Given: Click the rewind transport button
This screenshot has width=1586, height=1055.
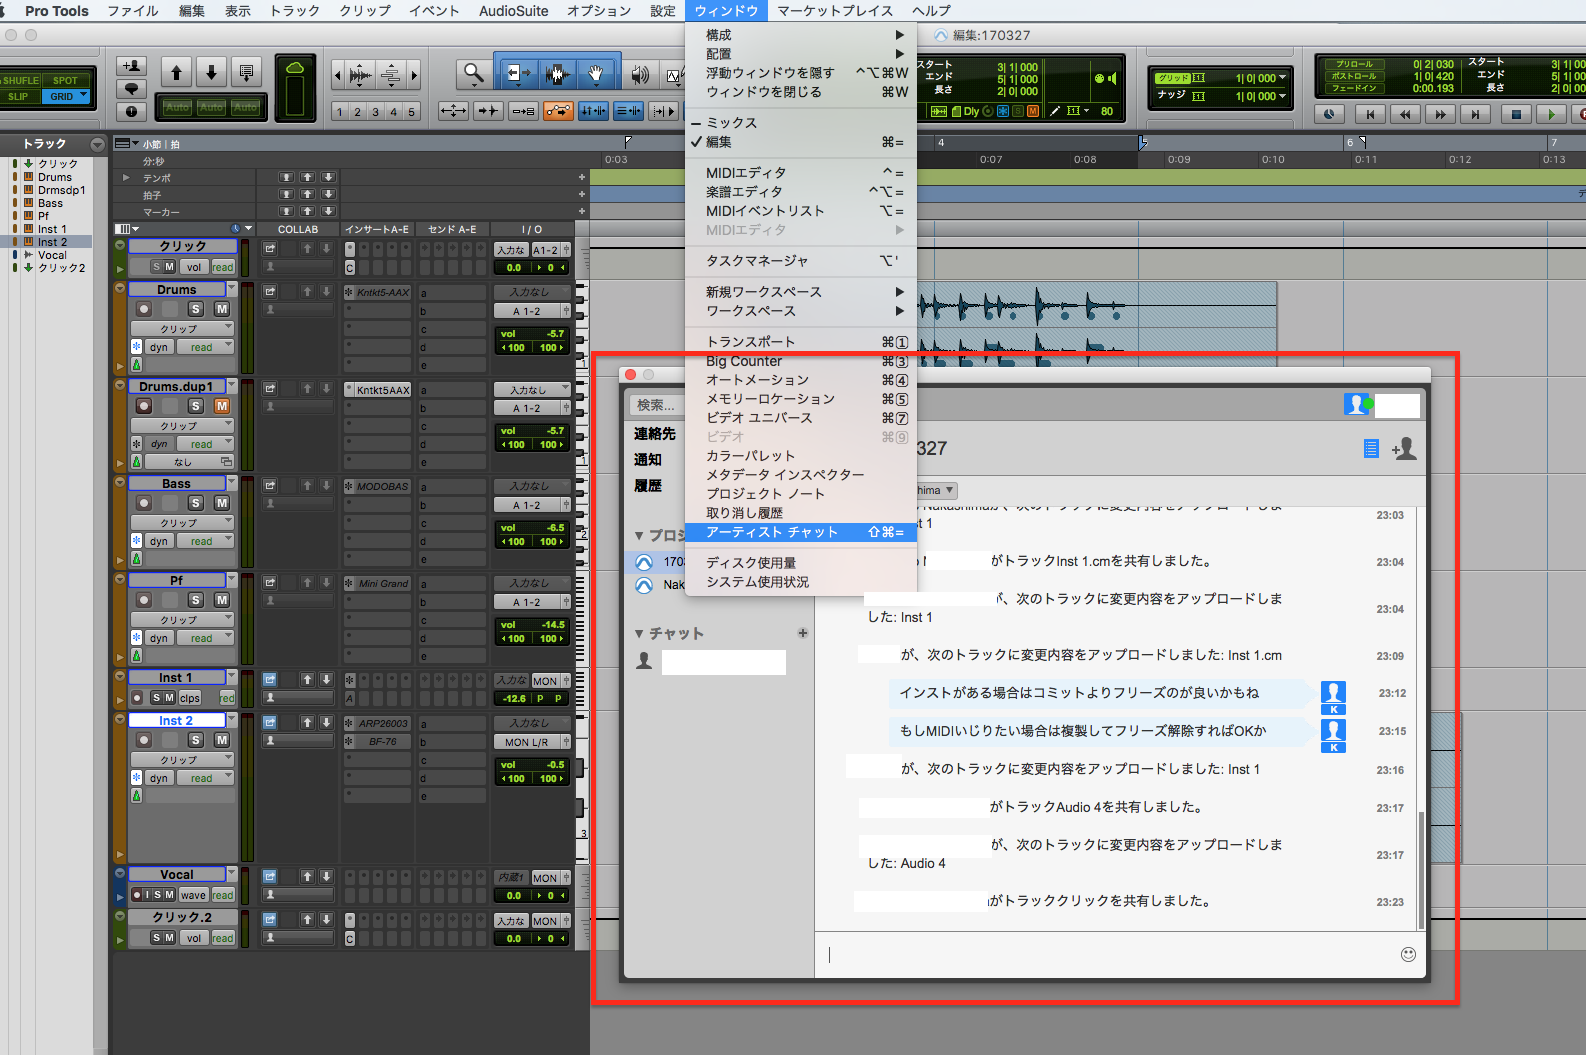Looking at the screenshot, I should [1405, 114].
